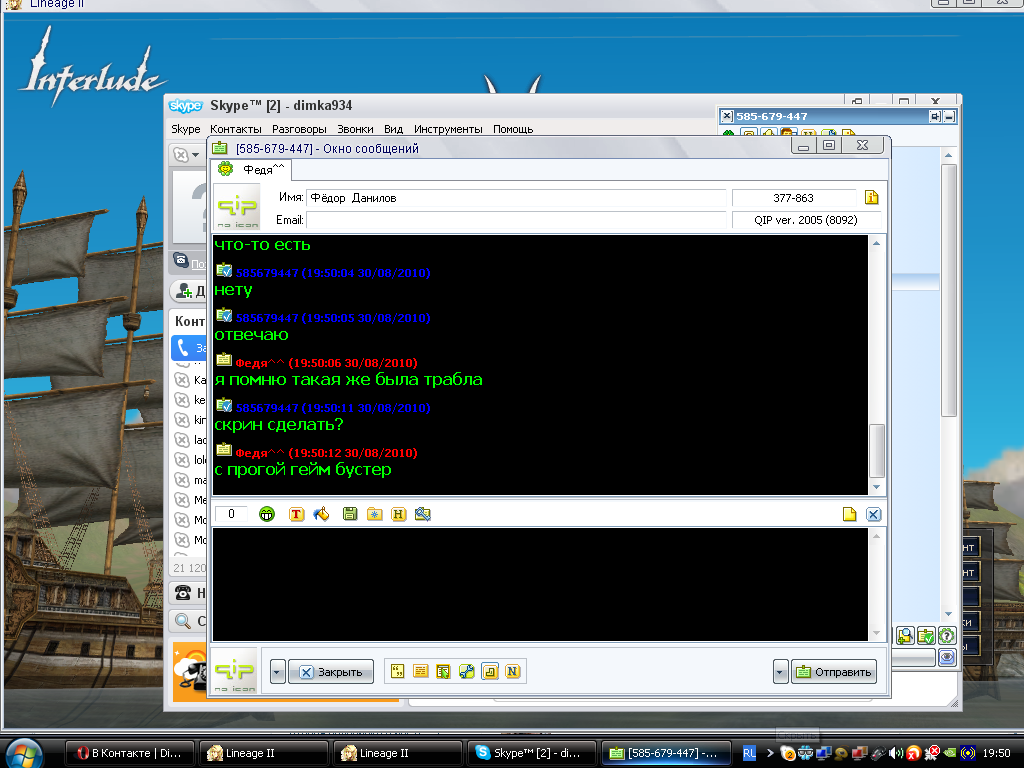Click the Имя field with Фёдор Данилов
This screenshot has height=768, width=1024.
coord(516,198)
